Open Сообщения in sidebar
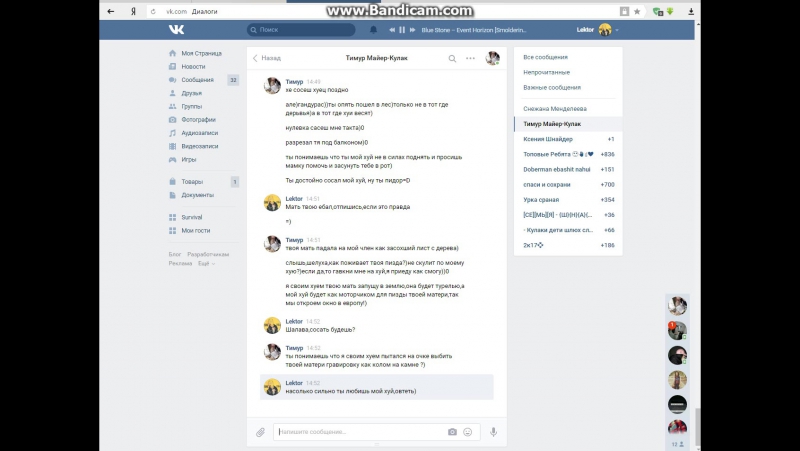This screenshot has width=800, height=451. (x=198, y=80)
